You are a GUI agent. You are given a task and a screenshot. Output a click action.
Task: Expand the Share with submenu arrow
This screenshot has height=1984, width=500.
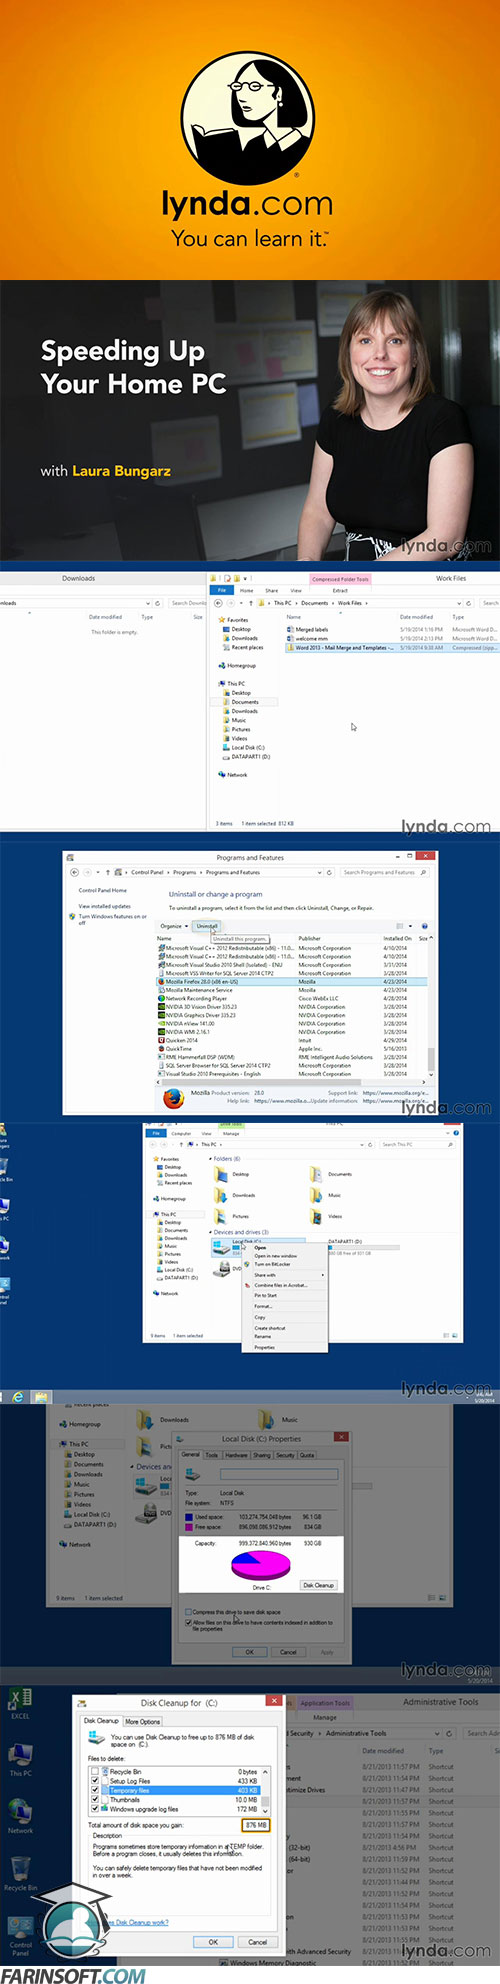point(322,1275)
